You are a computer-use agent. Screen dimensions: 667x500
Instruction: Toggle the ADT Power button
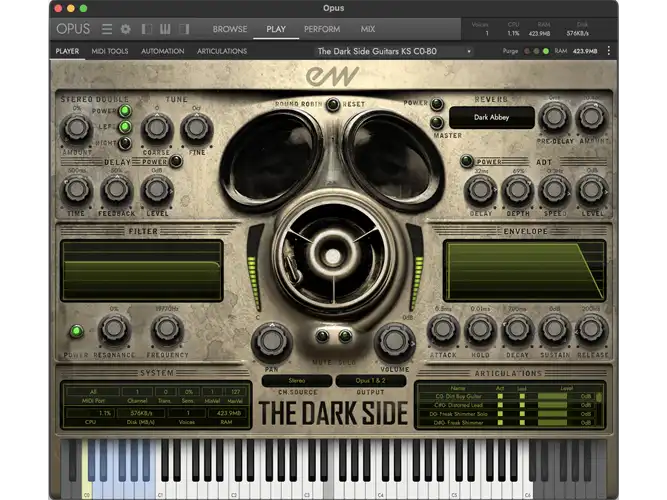click(x=467, y=161)
